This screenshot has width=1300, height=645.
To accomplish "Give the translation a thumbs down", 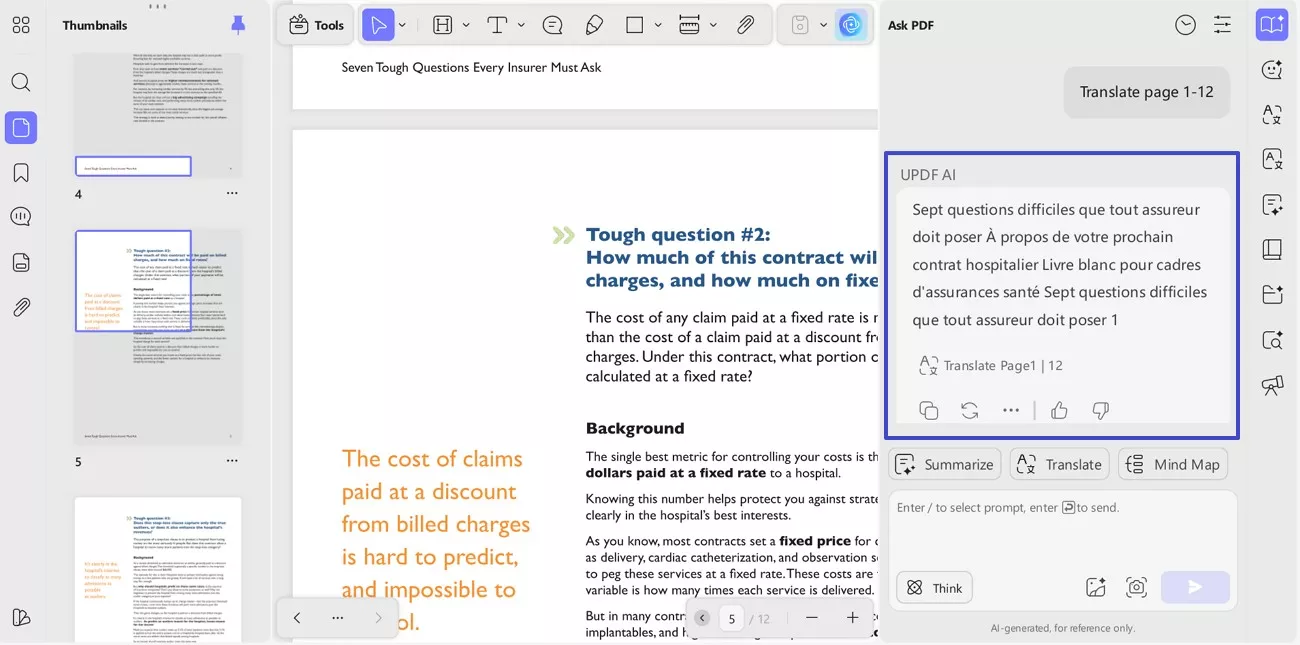I will (x=1100, y=410).
